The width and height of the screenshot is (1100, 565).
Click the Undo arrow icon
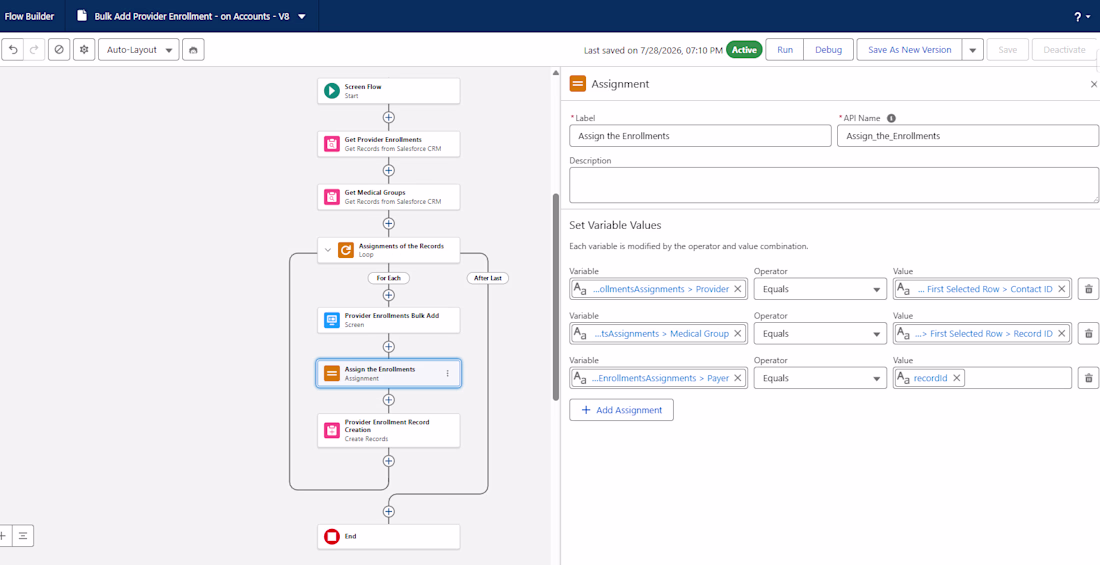tap(13, 50)
